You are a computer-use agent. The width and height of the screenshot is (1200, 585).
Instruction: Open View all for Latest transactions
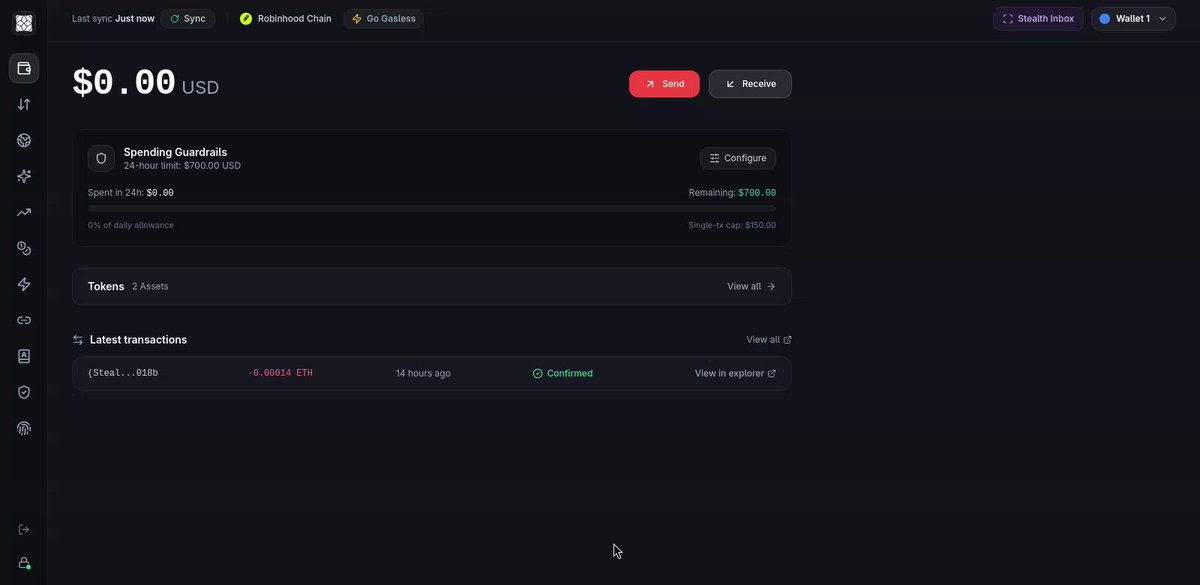click(769, 340)
